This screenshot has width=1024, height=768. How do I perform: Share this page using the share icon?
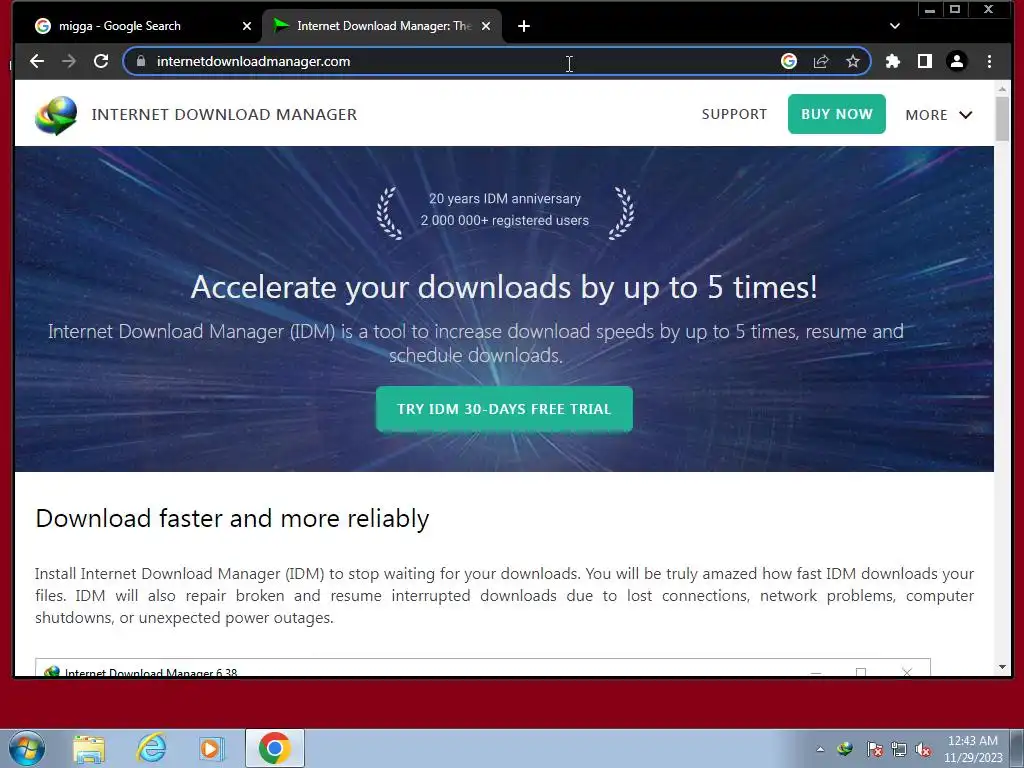click(821, 61)
